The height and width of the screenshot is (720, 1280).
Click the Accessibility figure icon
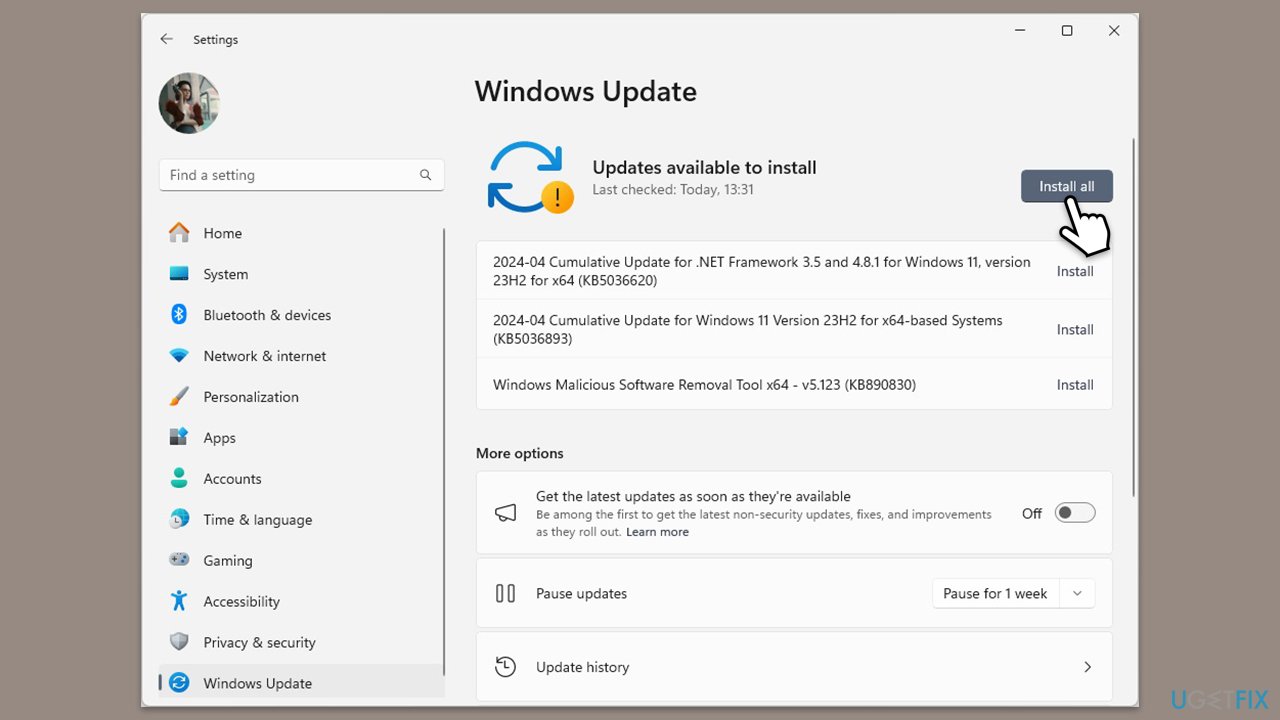[x=179, y=602]
